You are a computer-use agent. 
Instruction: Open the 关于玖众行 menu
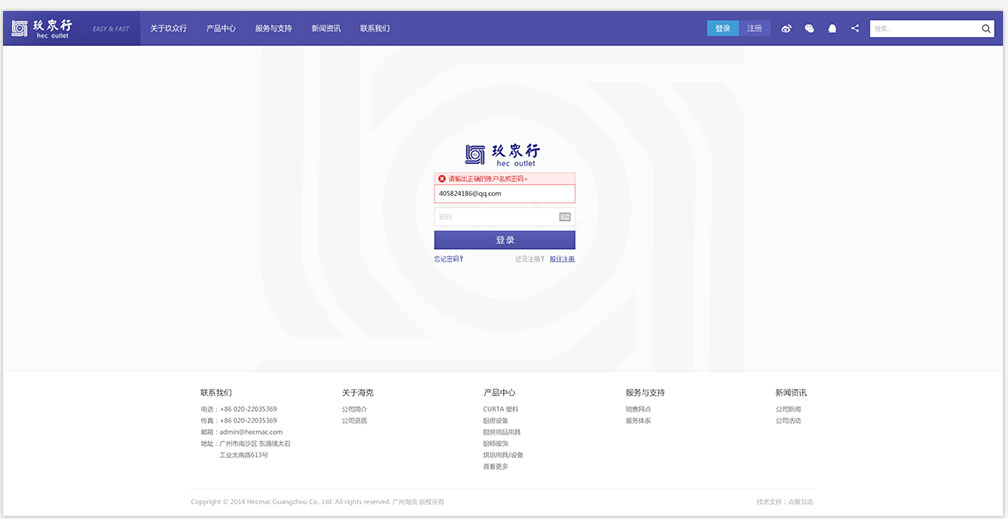point(168,28)
